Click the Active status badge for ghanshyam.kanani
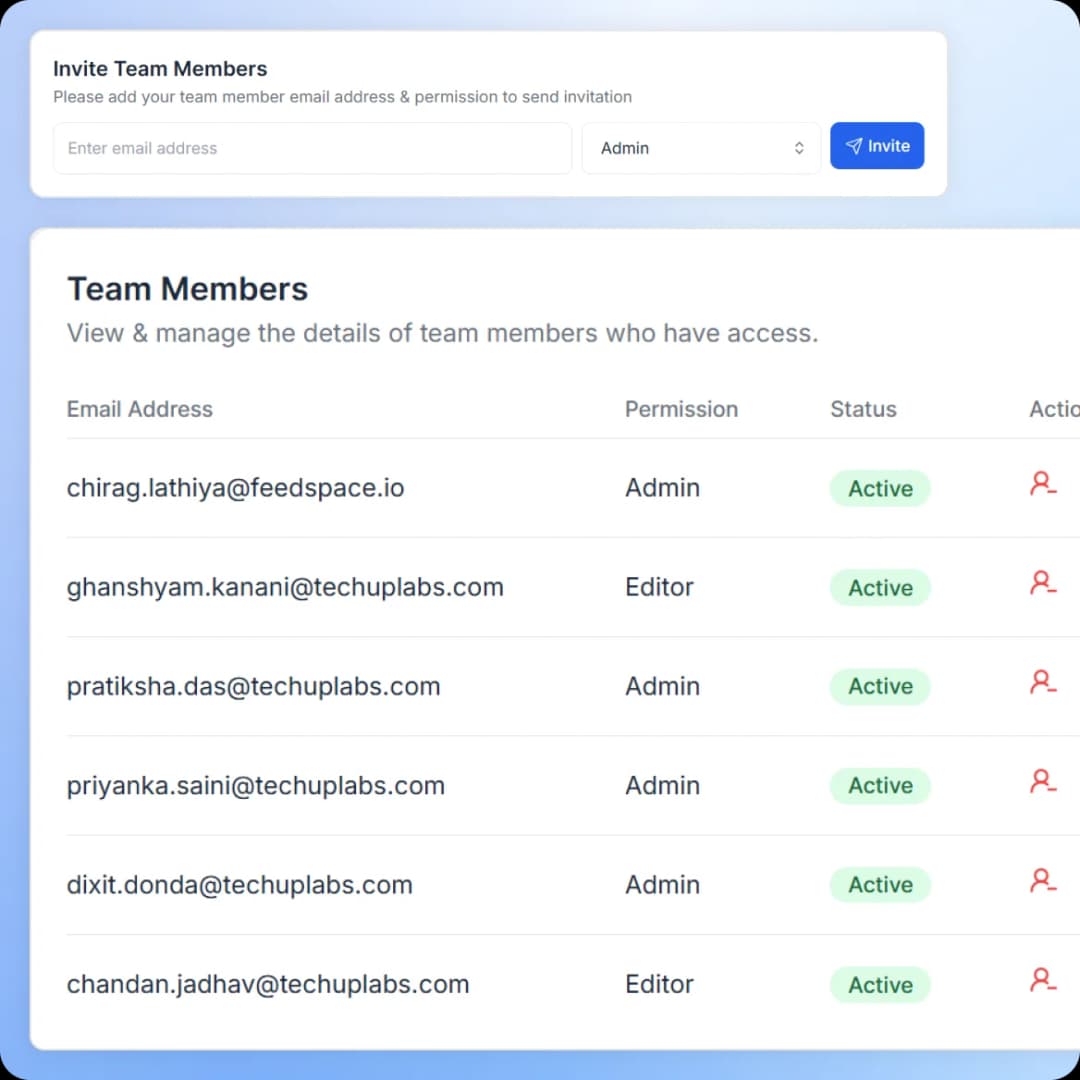Image resolution: width=1080 pixels, height=1080 pixels. 879,588
